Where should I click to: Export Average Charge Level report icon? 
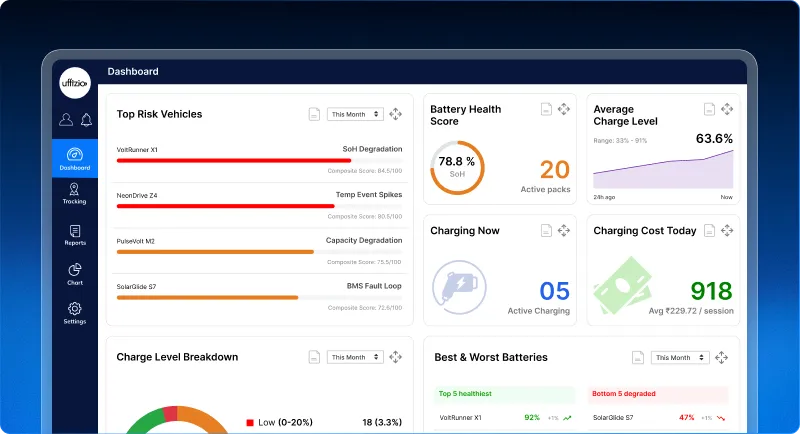pos(709,109)
